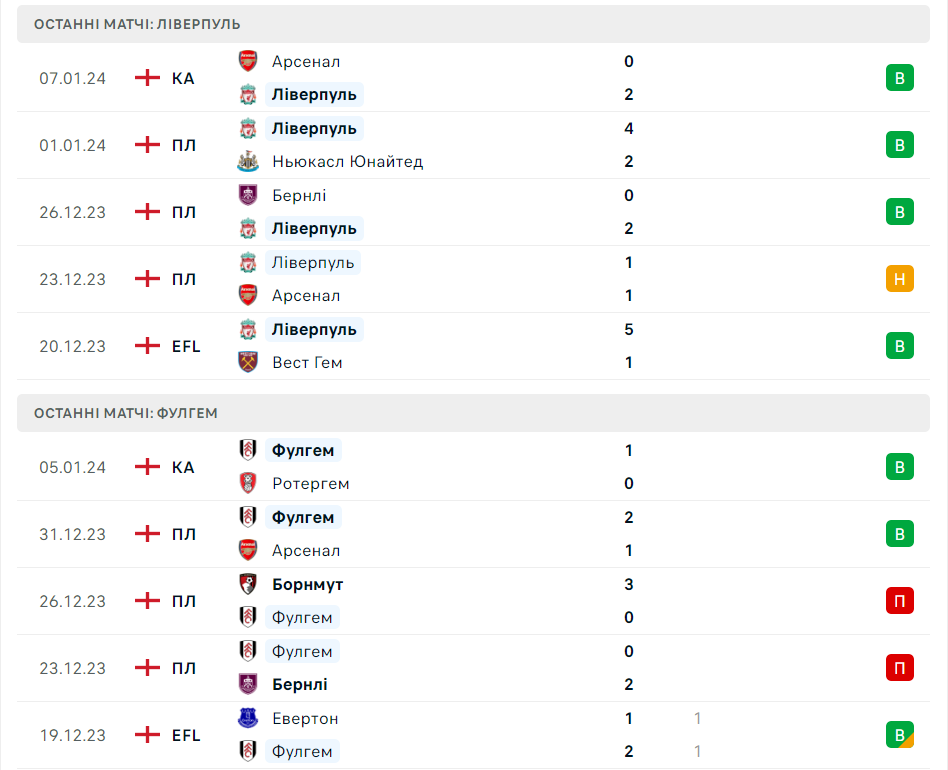The width and height of the screenshot is (948, 770).
Task: Click the Everton club crest
Action: 248,718
